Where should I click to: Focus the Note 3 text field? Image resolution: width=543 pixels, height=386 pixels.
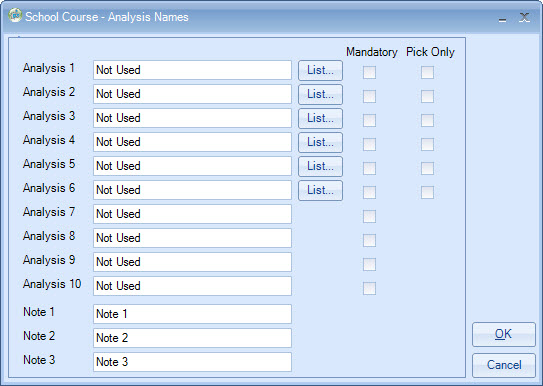(192, 362)
